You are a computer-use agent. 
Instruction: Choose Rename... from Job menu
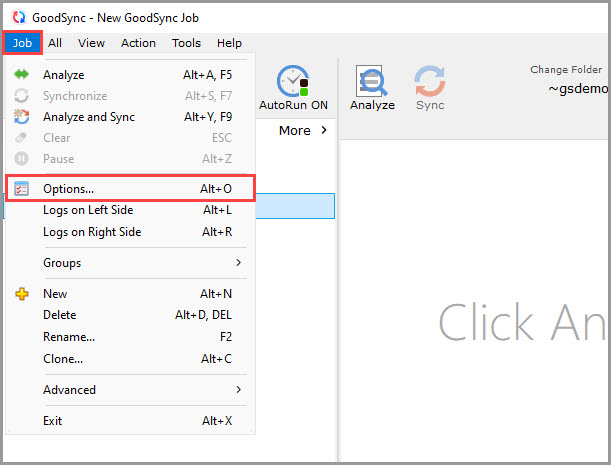(69, 337)
